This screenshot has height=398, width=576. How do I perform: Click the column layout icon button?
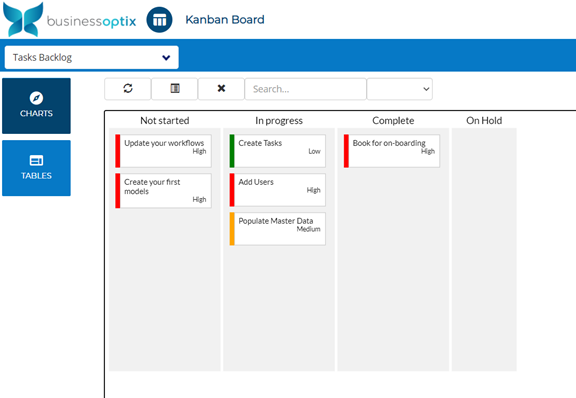175,89
